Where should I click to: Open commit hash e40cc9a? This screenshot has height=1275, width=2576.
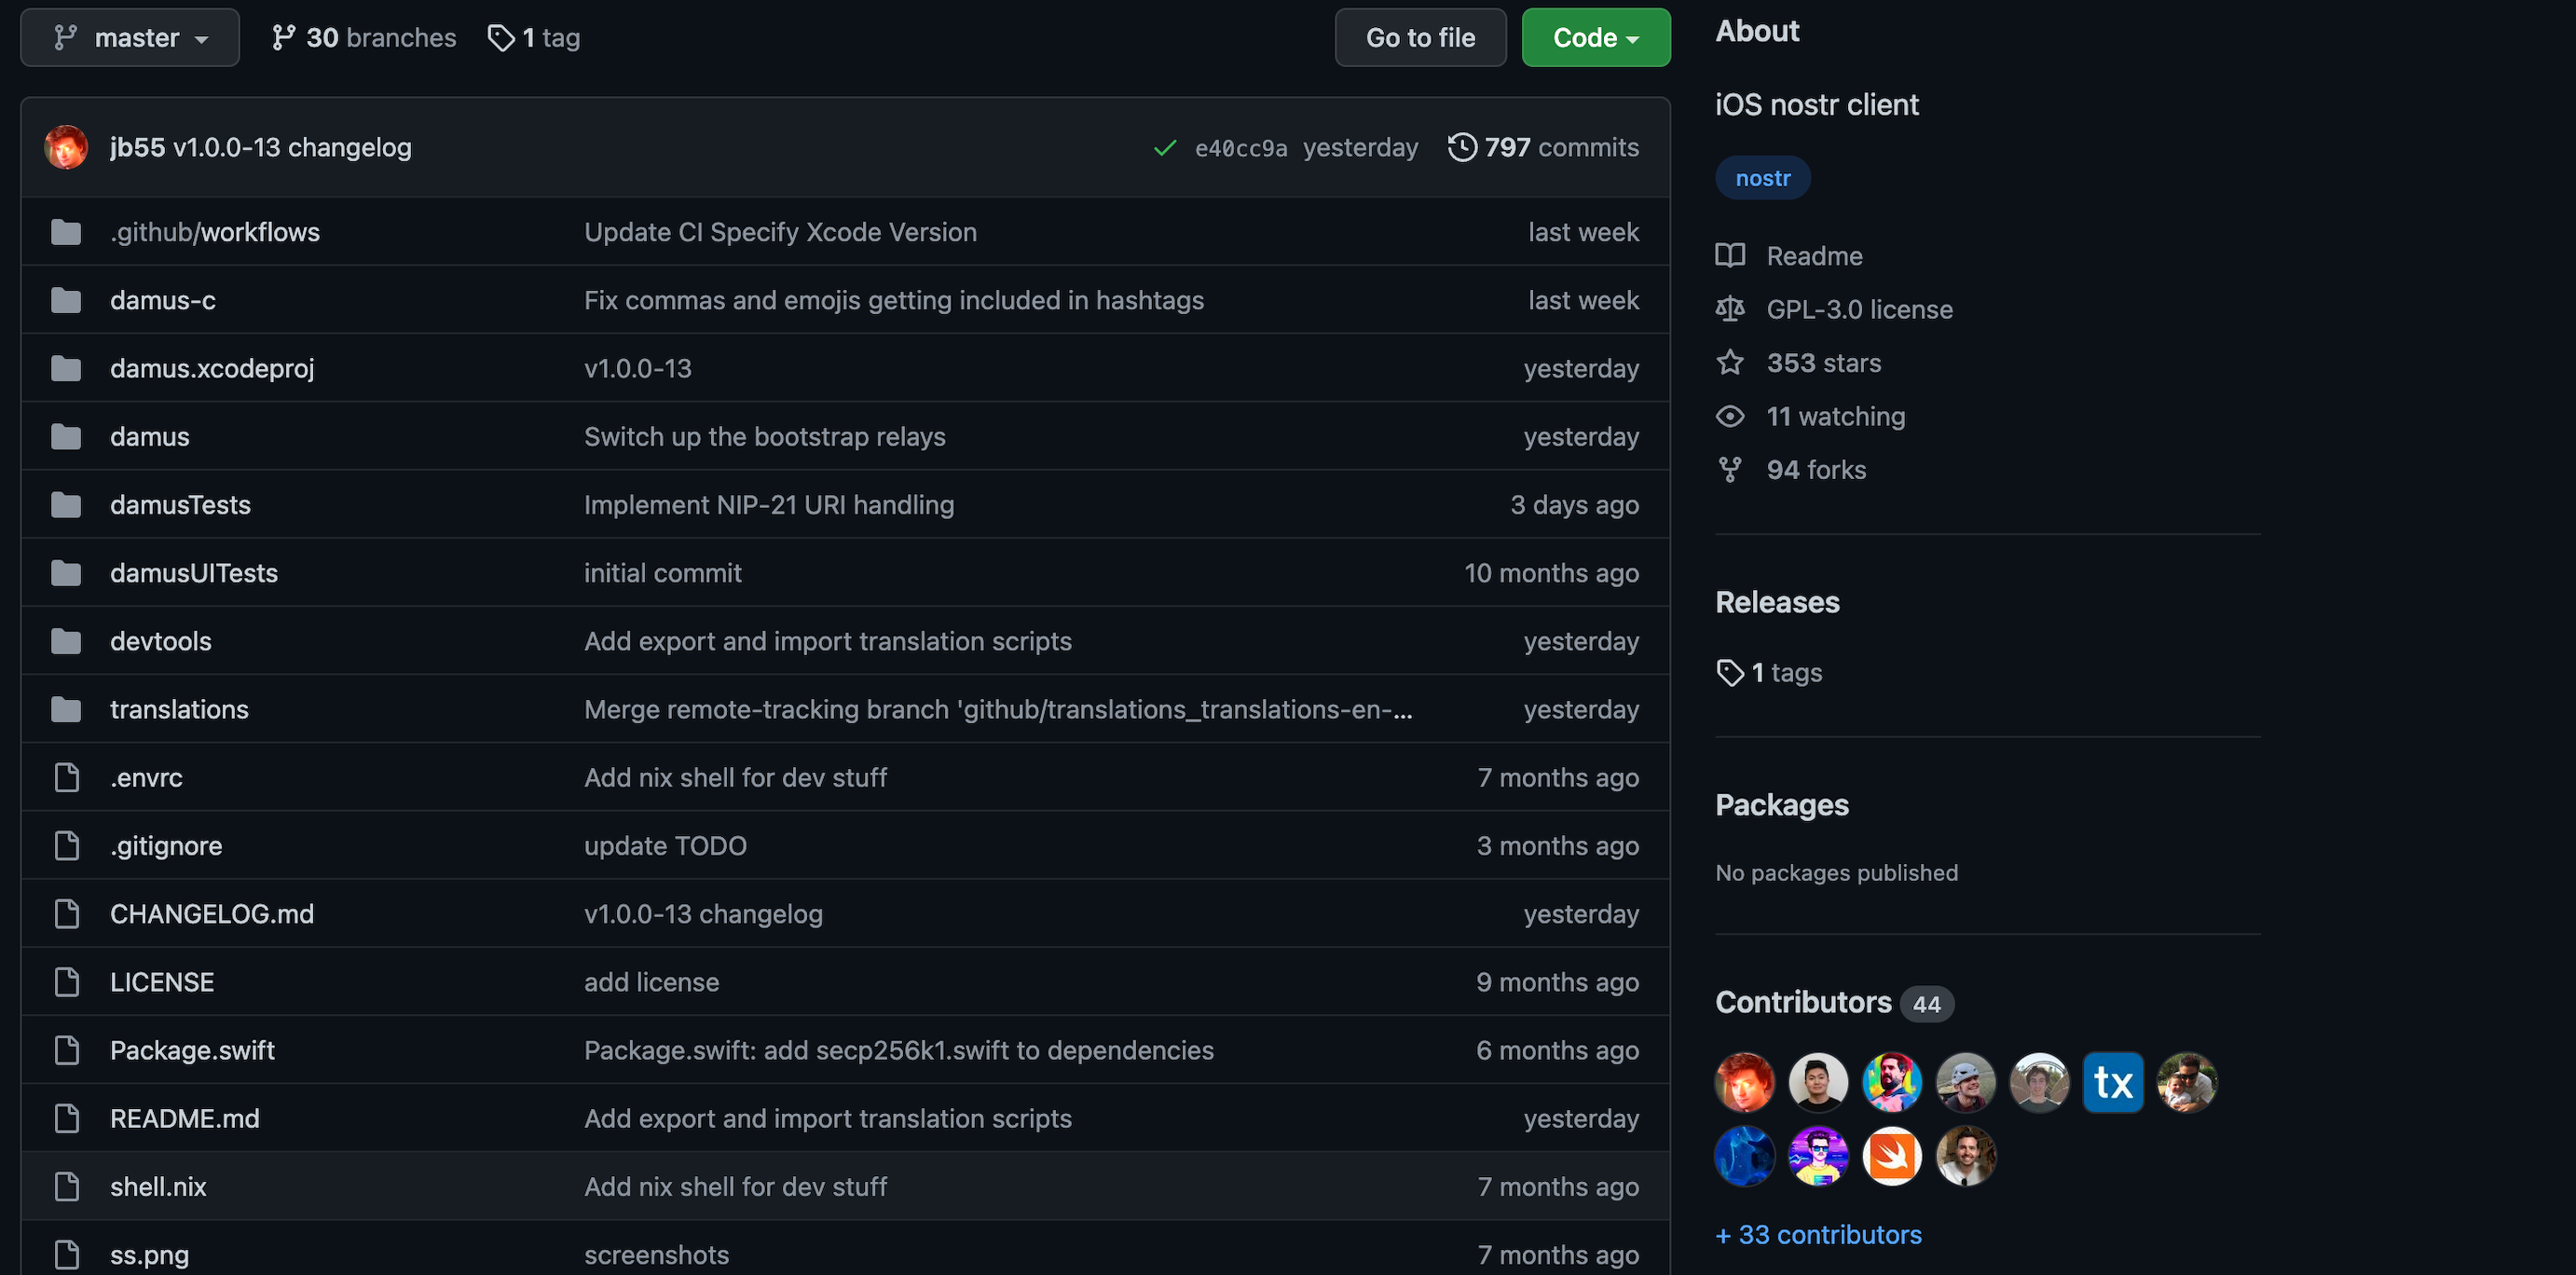point(1241,148)
